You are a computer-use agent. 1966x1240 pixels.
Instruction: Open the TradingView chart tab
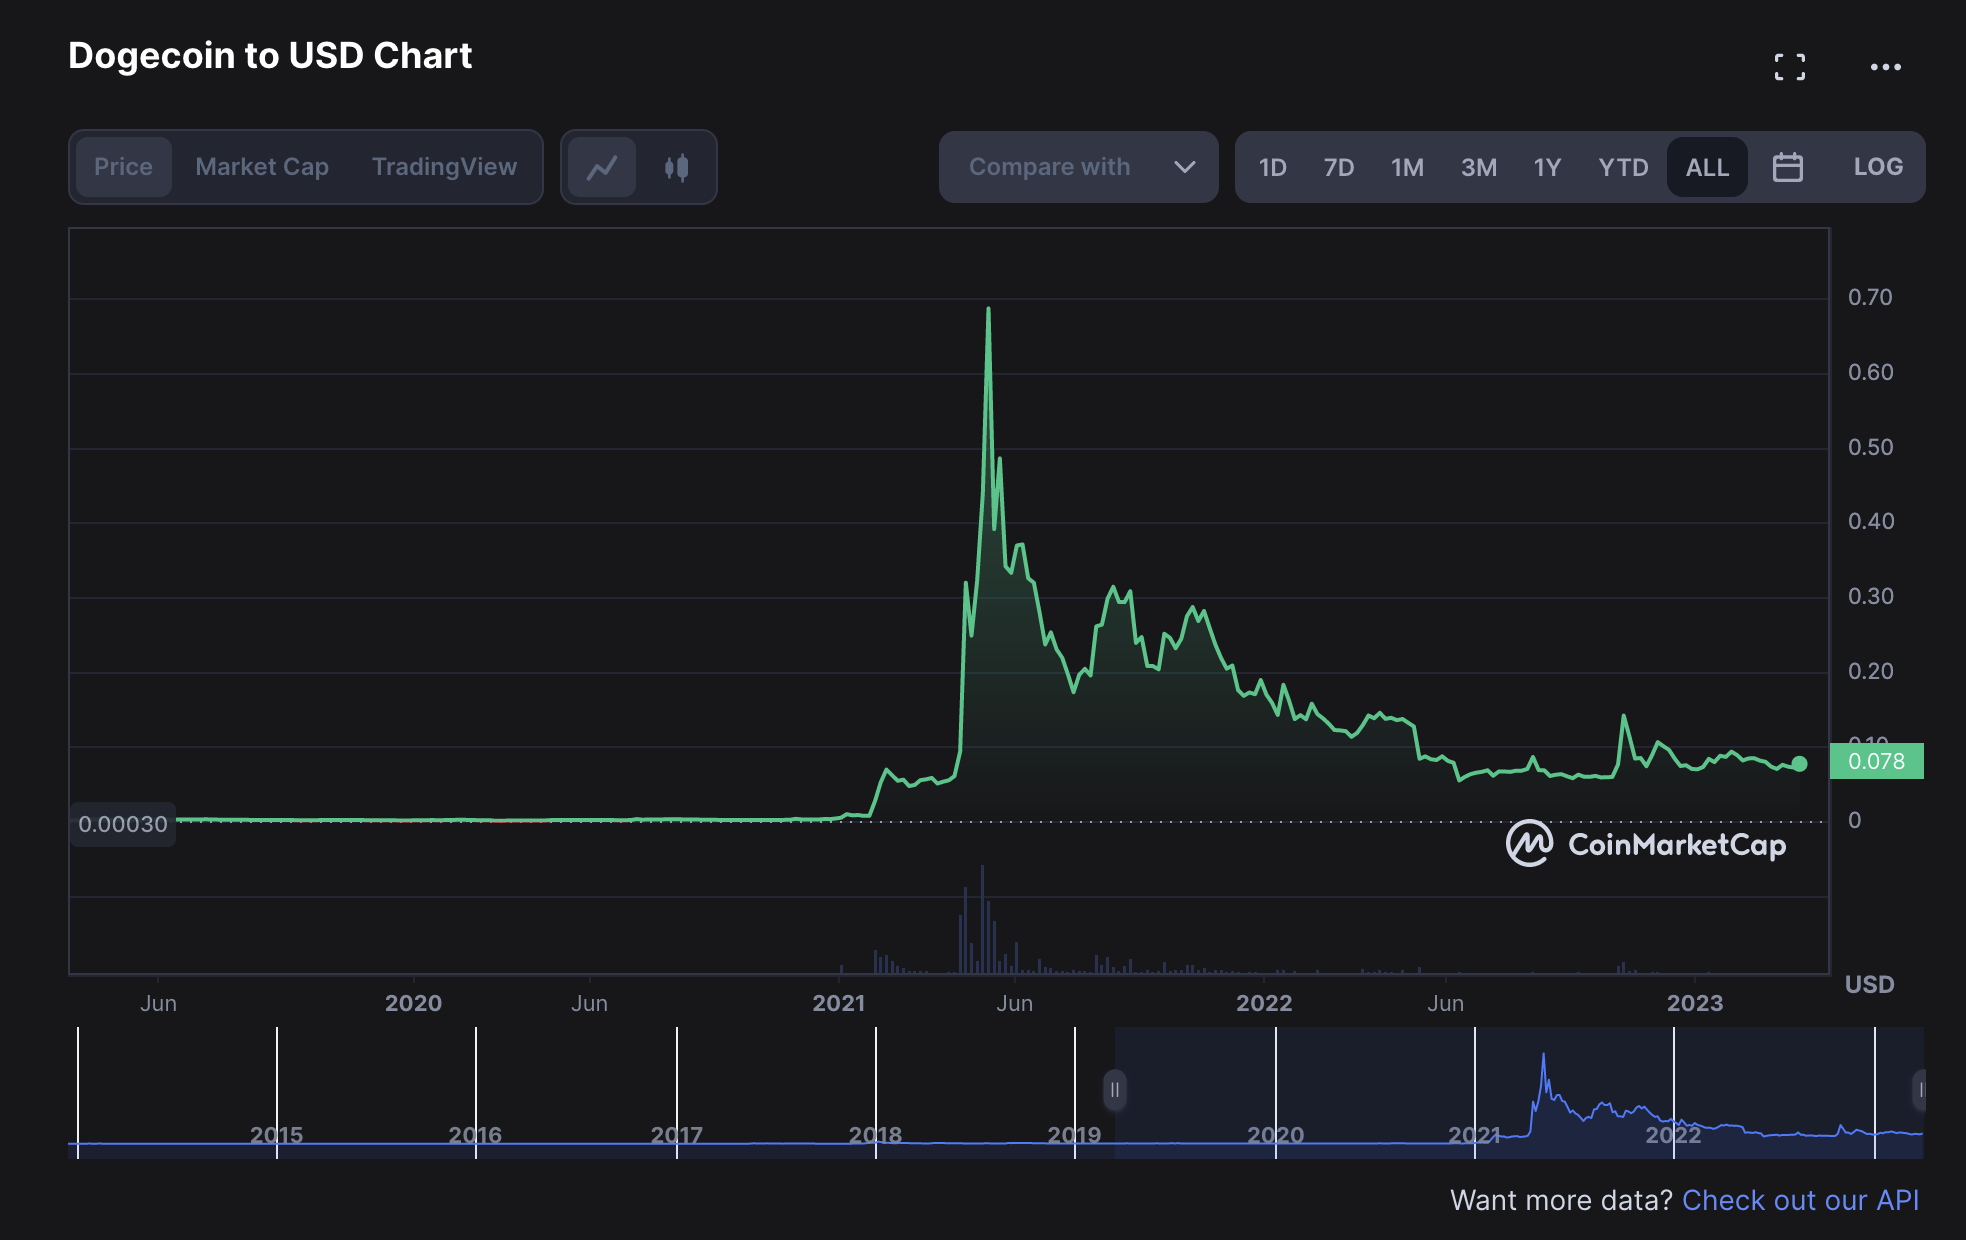tap(445, 167)
